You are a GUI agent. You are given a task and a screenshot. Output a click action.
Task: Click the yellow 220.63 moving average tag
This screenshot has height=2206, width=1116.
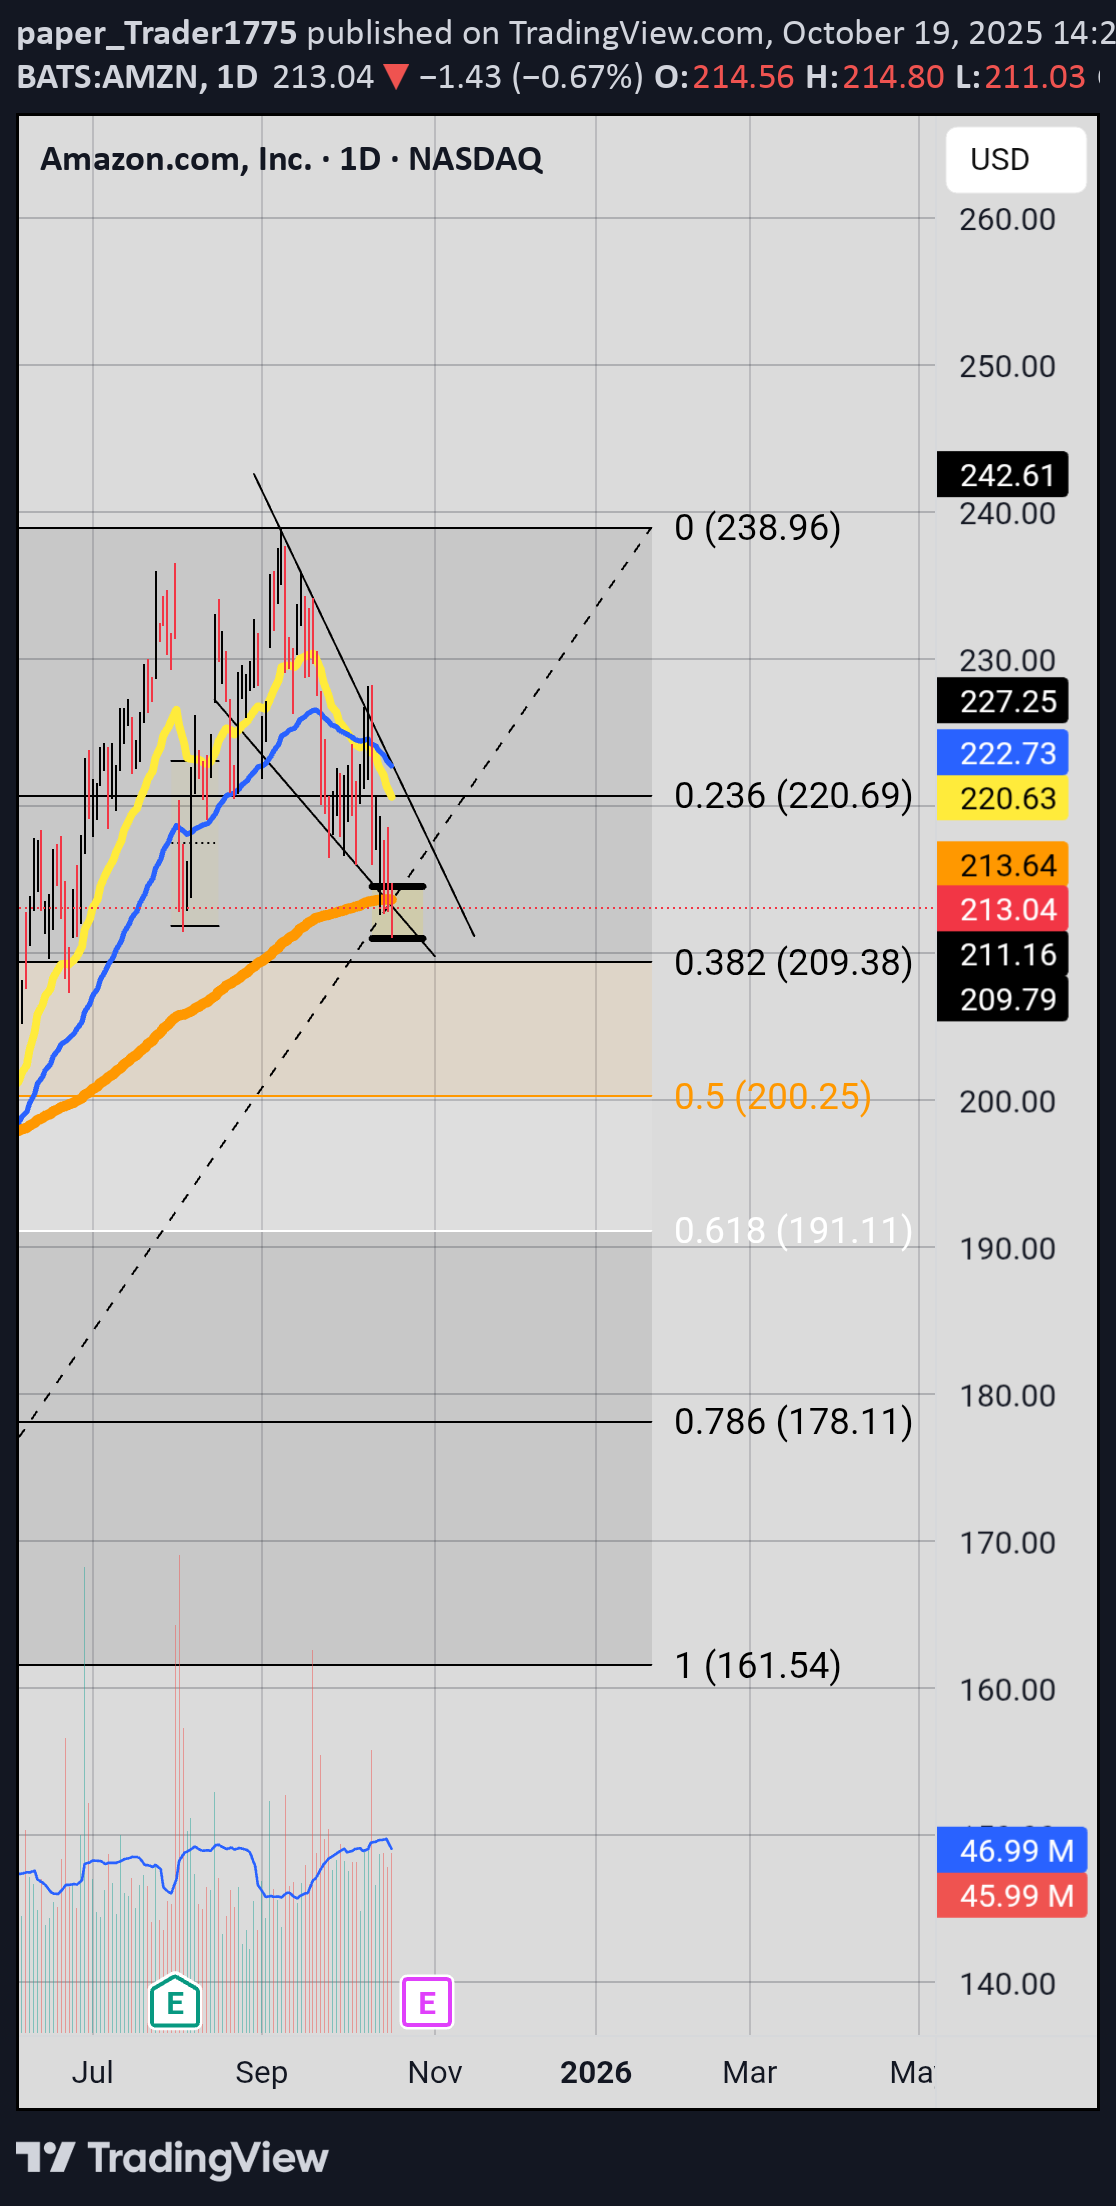click(x=1003, y=798)
